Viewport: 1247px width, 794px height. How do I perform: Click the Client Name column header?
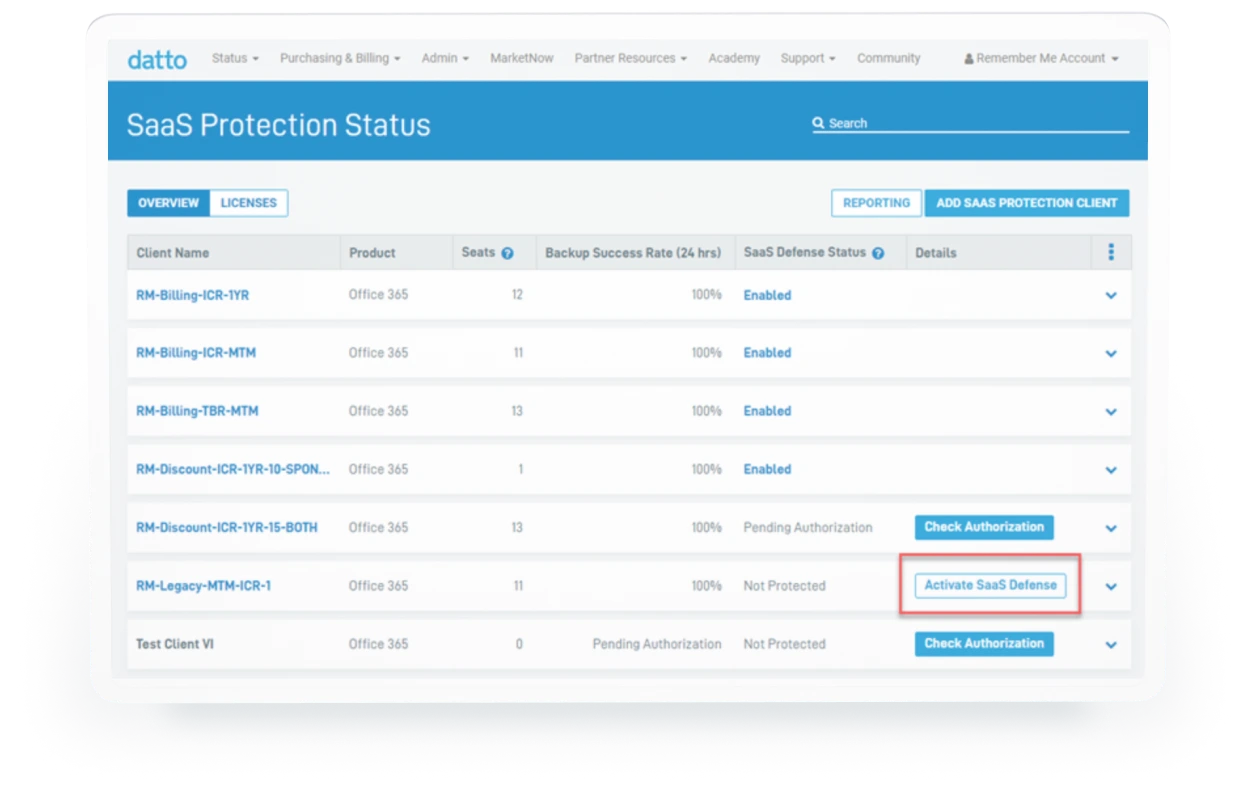pos(173,253)
